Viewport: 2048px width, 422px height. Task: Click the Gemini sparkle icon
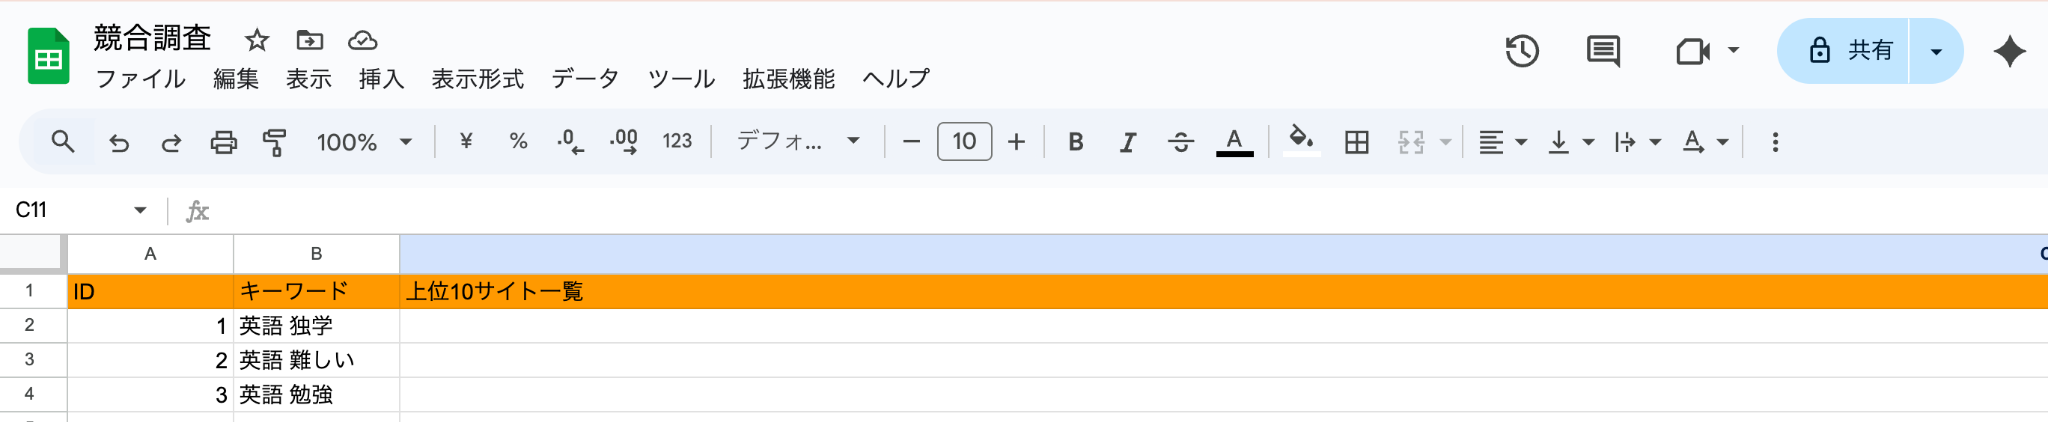[2009, 51]
